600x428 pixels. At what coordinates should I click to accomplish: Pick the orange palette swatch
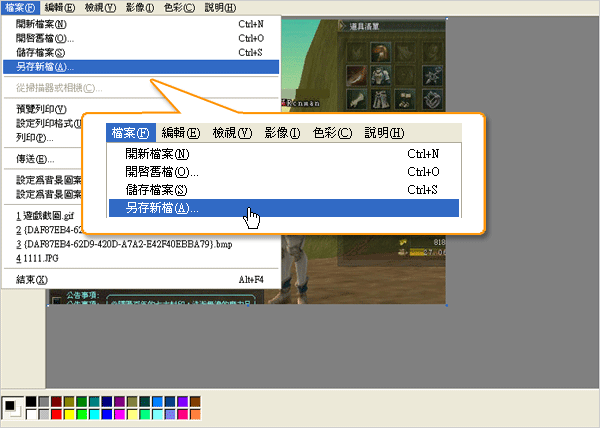195,414
